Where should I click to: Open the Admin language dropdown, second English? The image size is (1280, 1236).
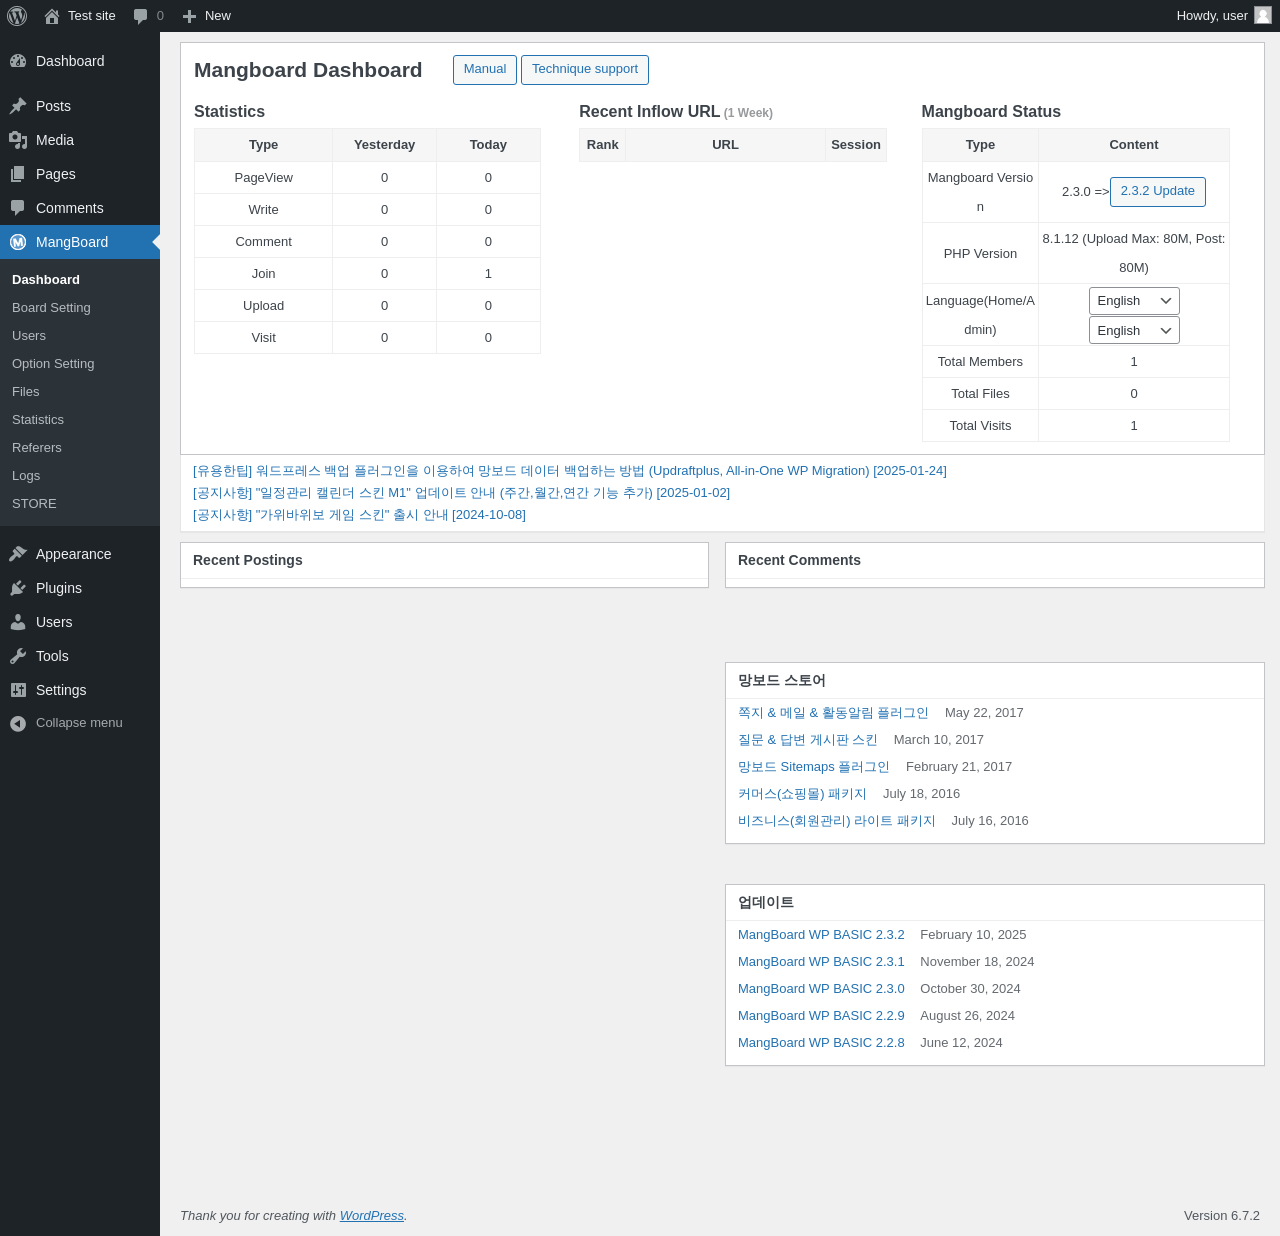pos(1134,330)
